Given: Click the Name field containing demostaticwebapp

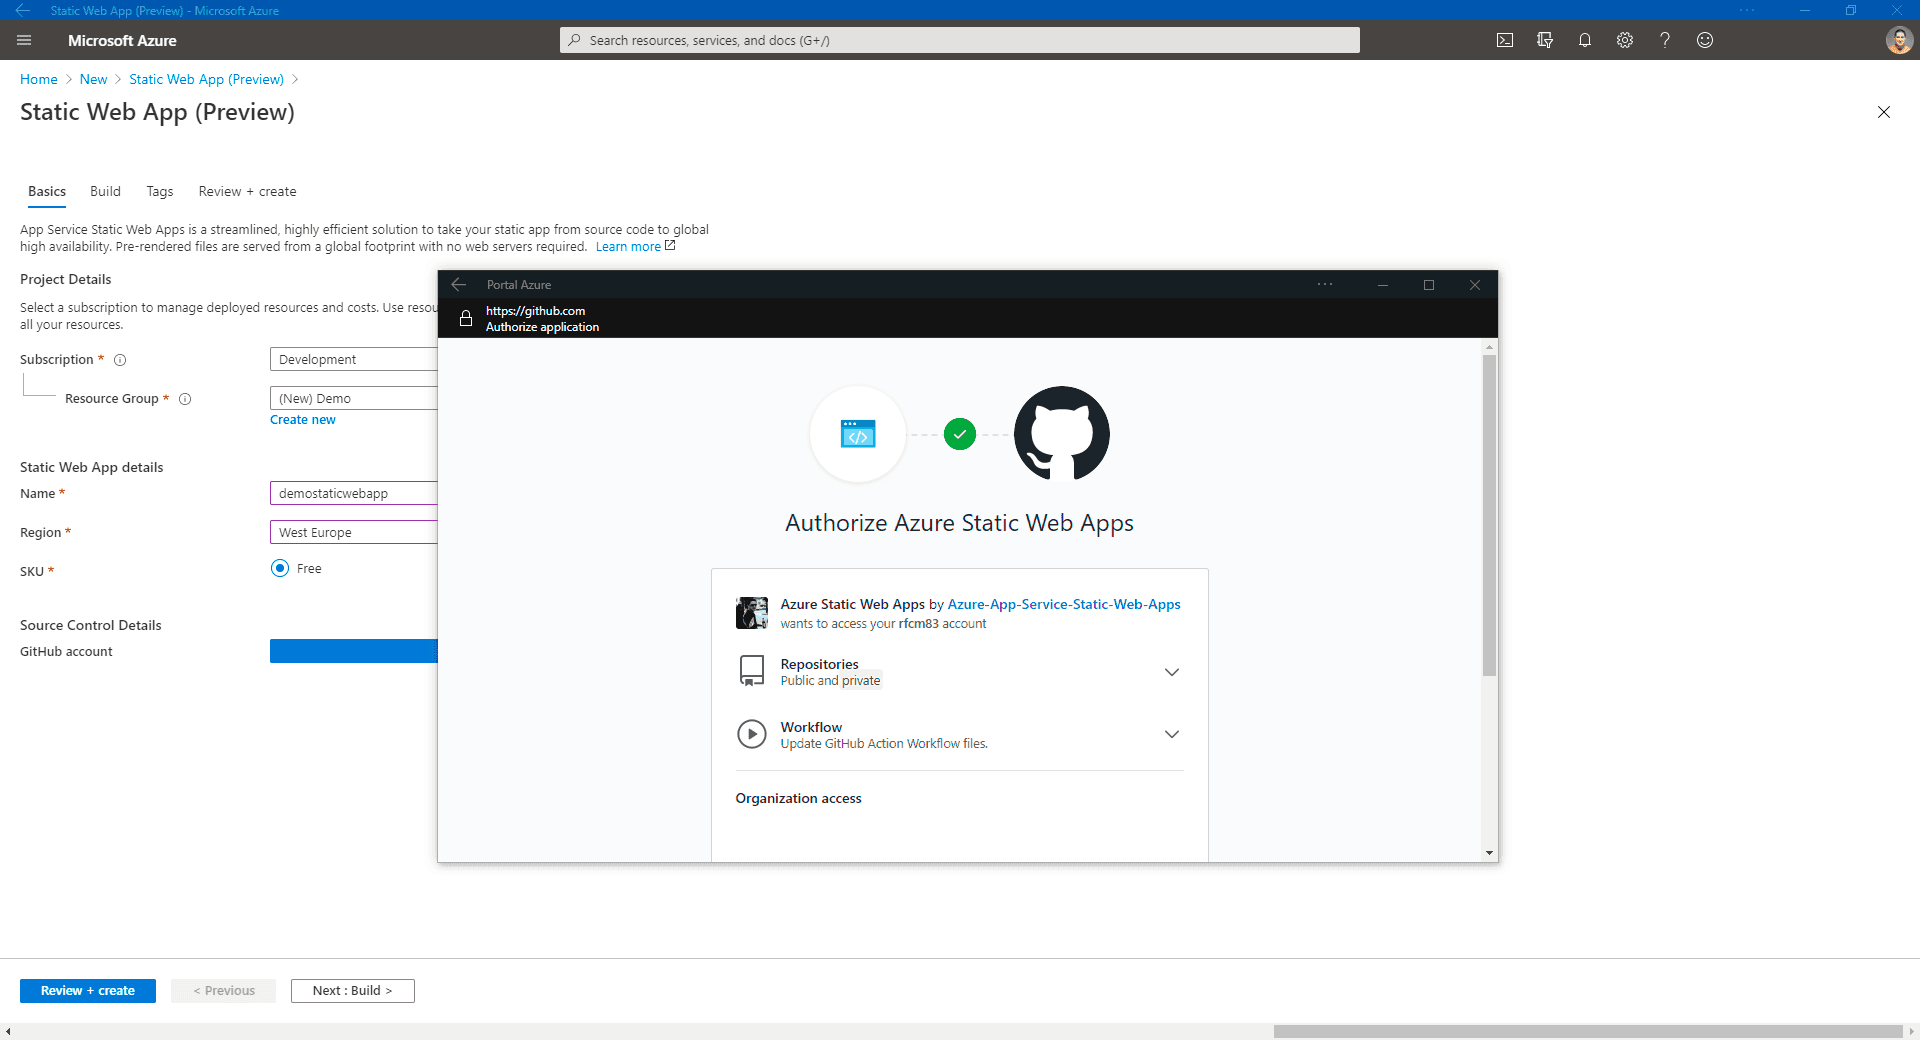Looking at the screenshot, I should [x=354, y=493].
